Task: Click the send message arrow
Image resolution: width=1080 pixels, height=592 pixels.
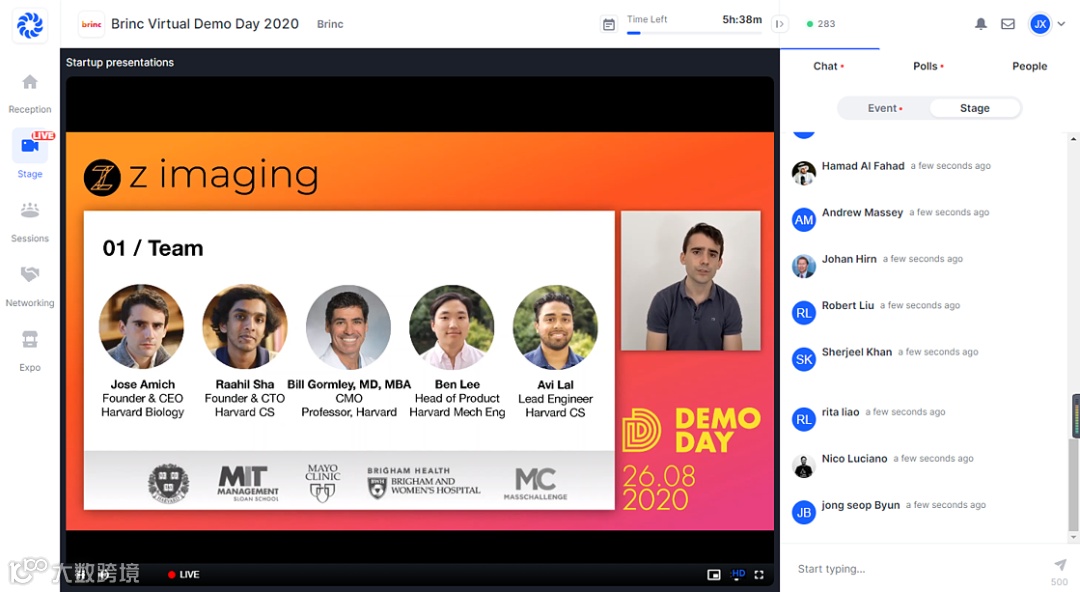Action: 1059,565
